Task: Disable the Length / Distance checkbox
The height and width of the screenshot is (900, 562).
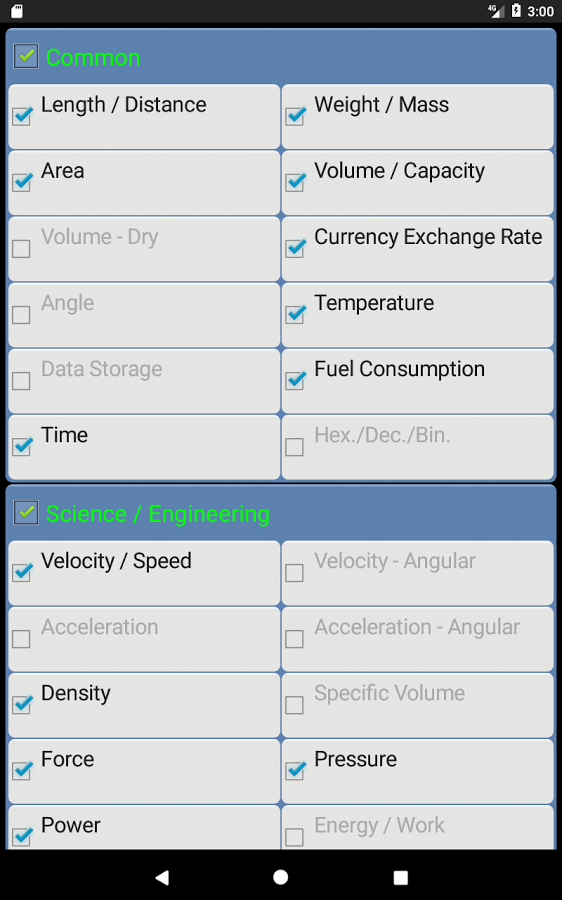Action: (x=22, y=116)
